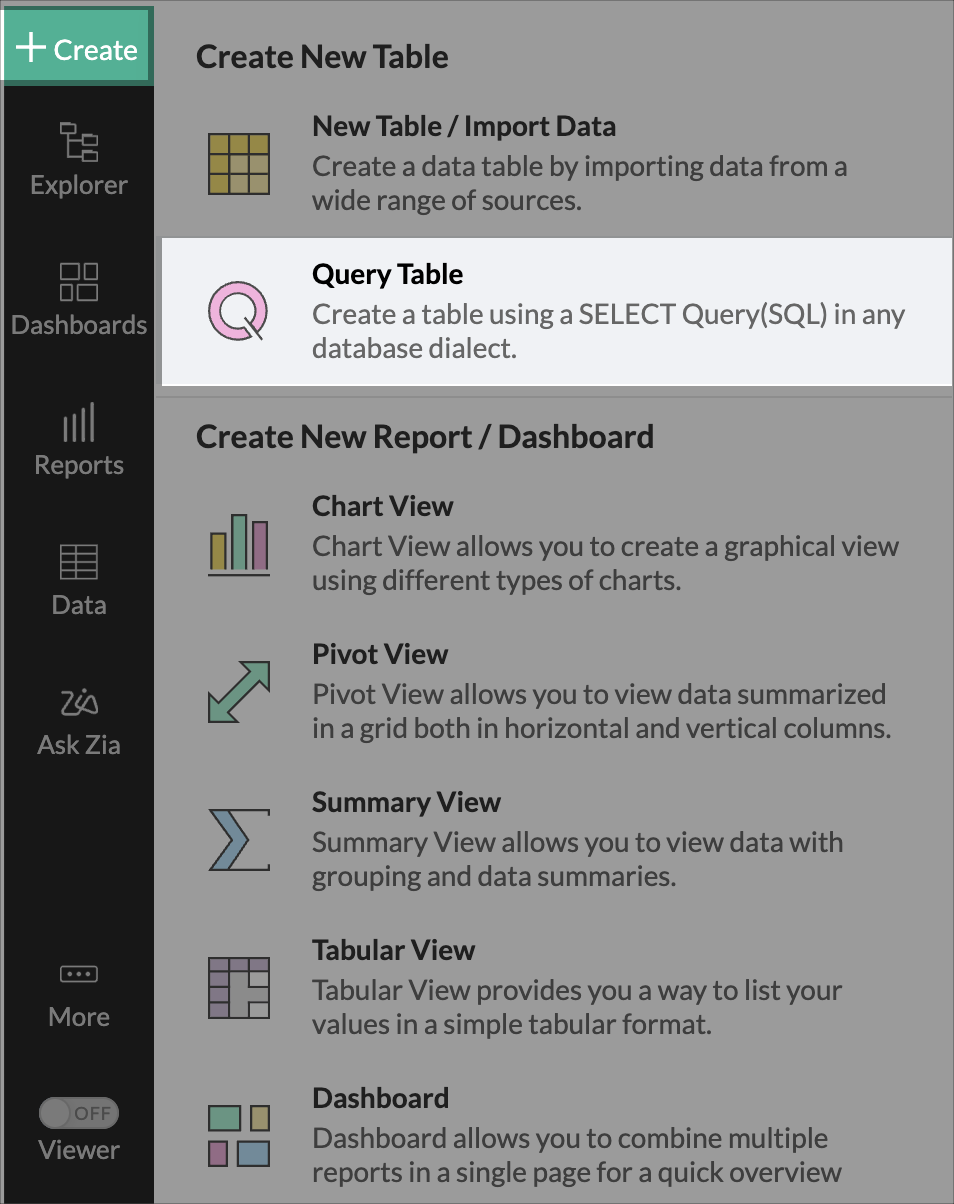This screenshot has width=954, height=1204.
Task: Click the Summary View sigma icon
Action: (238, 840)
